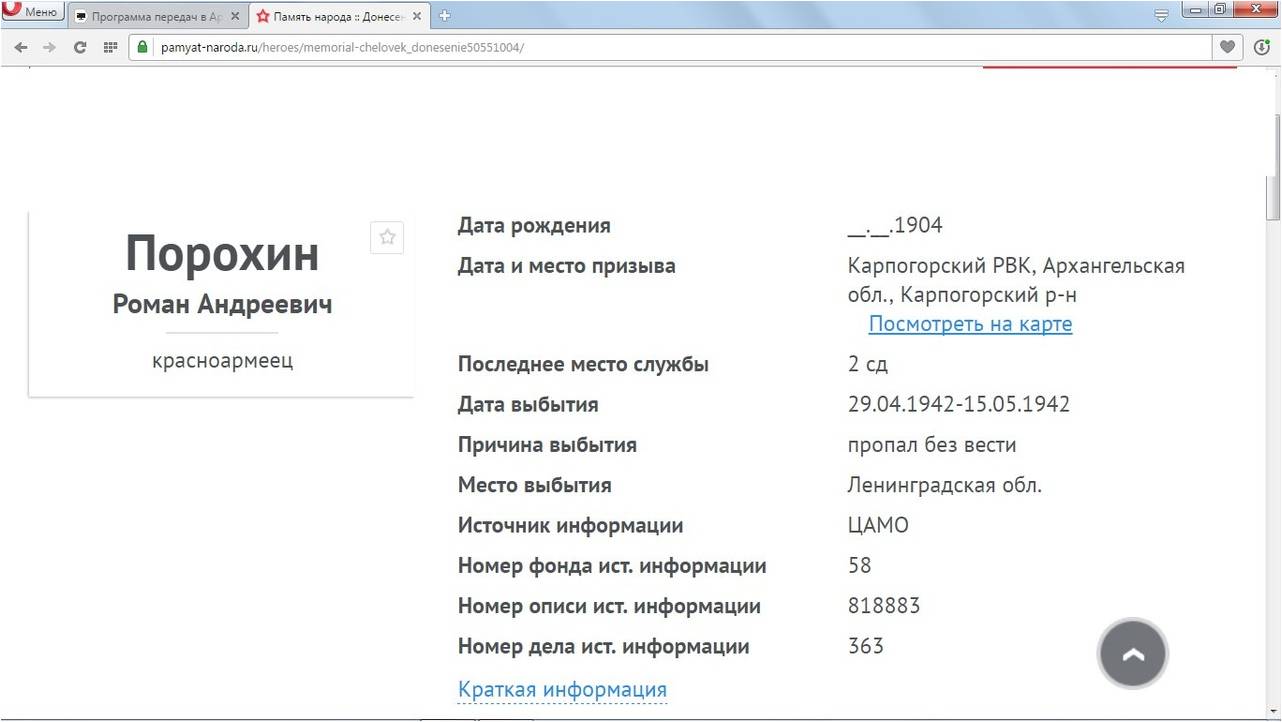Screen dimensions: 1282x722
Task: Mark Порохин as favorite with star
Action: (387, 237)
